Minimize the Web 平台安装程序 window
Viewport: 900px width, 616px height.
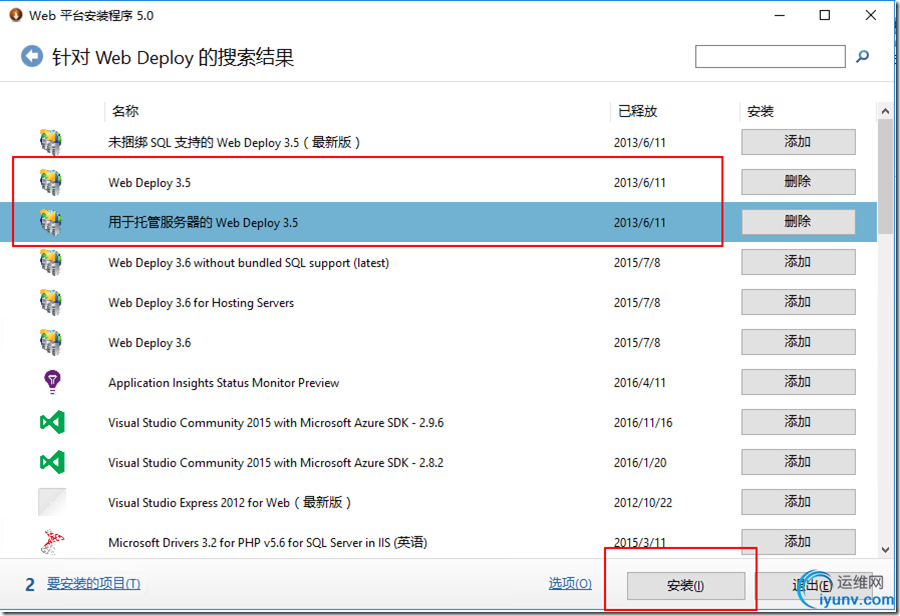pyautogui.click(x=779, y=15)
